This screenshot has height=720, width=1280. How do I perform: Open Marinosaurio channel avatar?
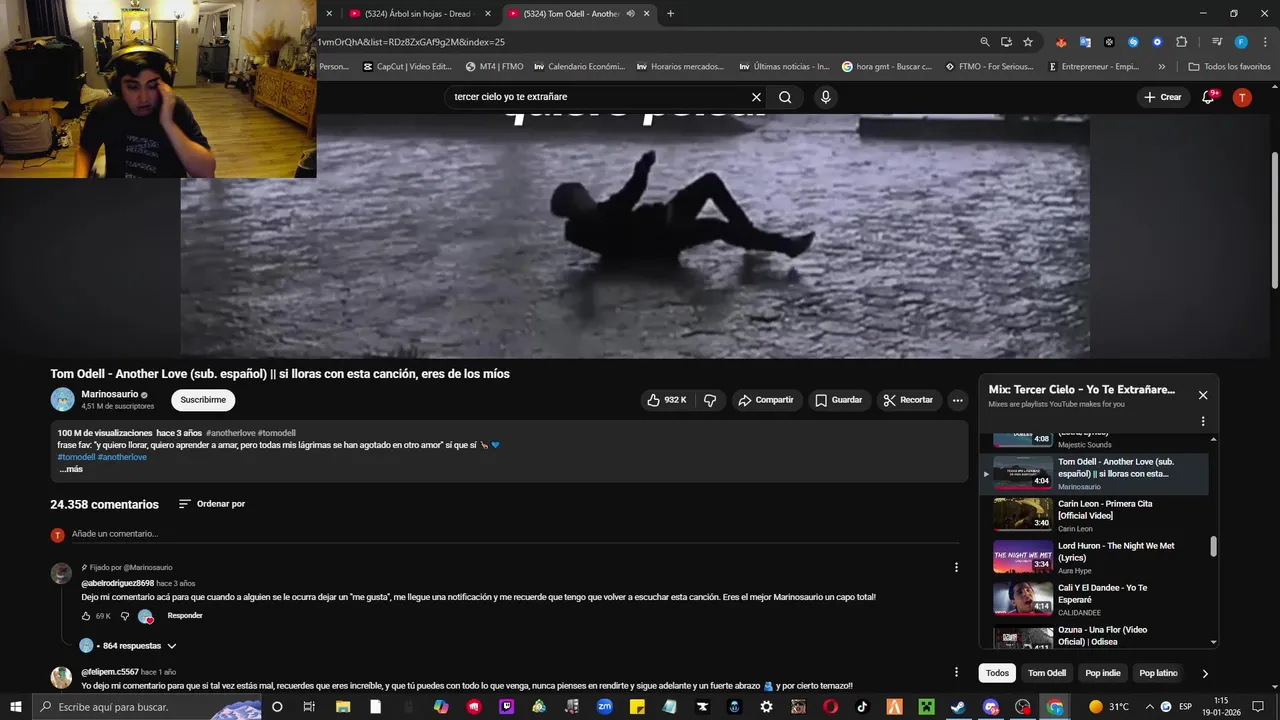[x=62, y=399]
